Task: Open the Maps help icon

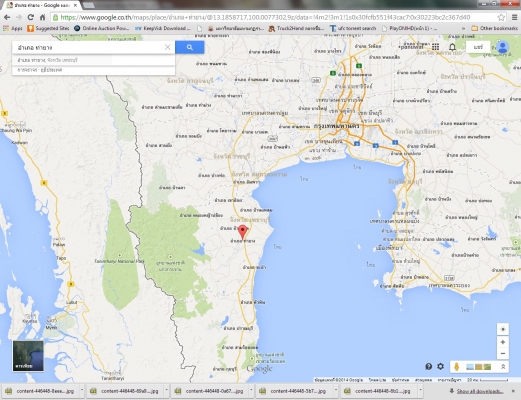Action: click(429, 367)
